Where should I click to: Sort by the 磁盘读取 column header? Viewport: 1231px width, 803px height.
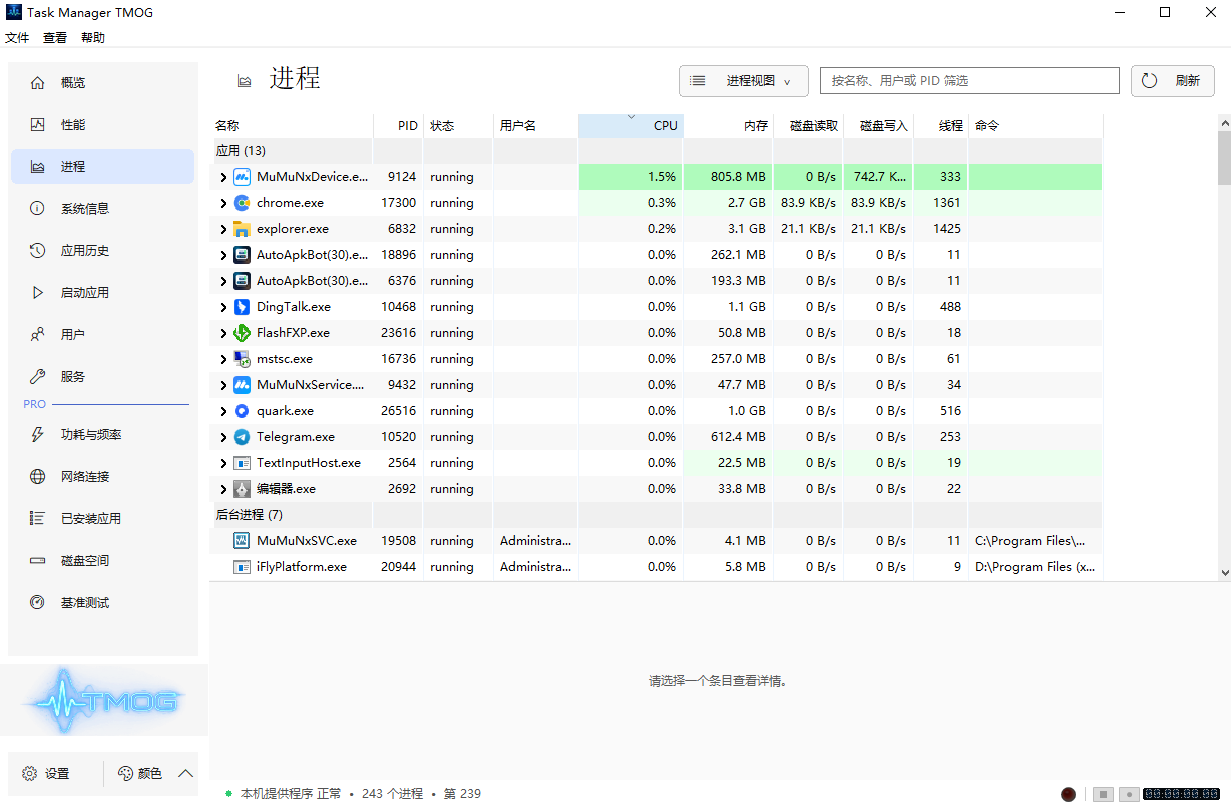point(808,126)
